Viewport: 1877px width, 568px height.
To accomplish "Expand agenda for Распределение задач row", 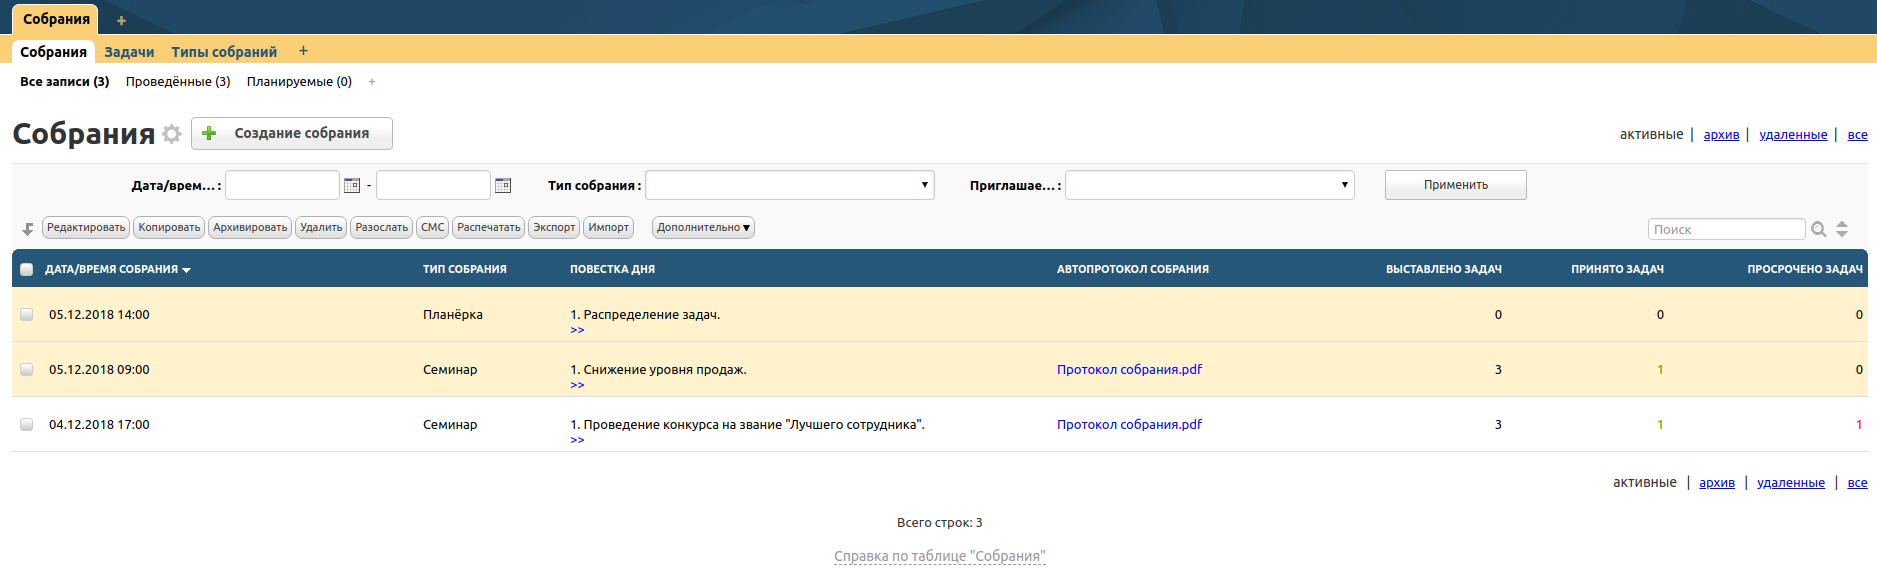I will (x=577, y=330).
